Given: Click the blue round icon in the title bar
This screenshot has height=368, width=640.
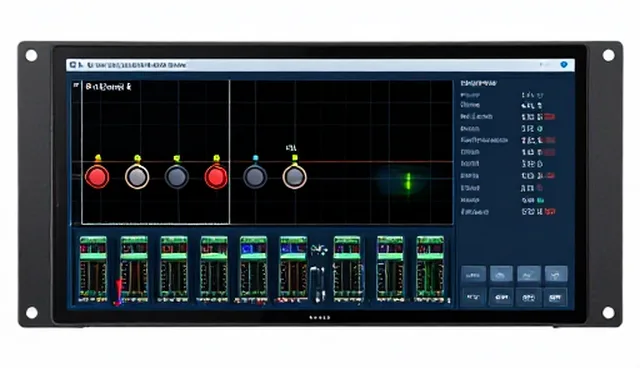Looking at the screenshot, I should tap(564, 64).
